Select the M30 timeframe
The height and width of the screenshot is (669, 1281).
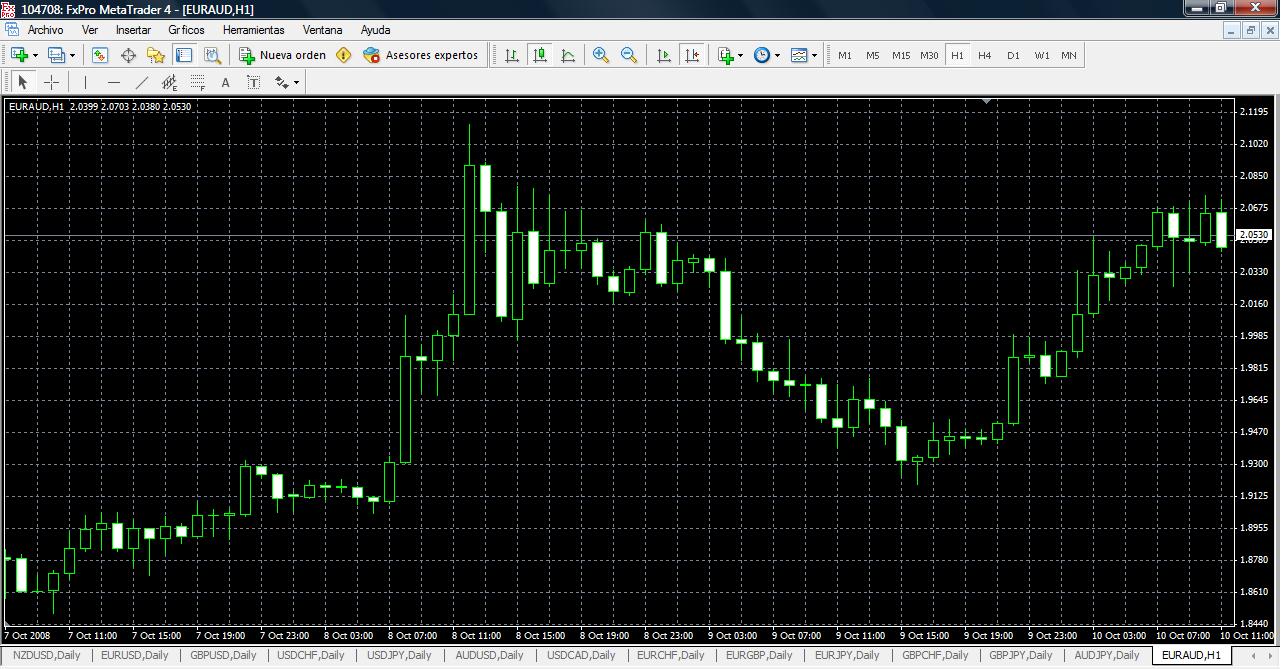click(x=929, y=55)
